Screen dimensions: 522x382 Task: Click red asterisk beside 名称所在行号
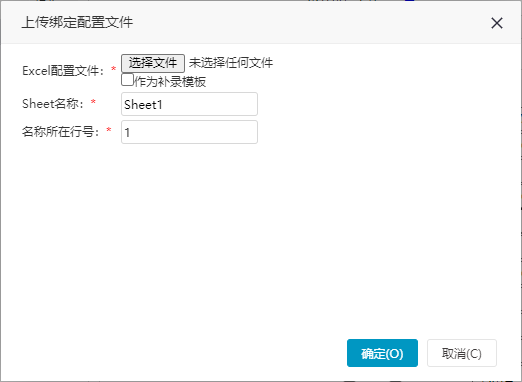tap(109, 130)
